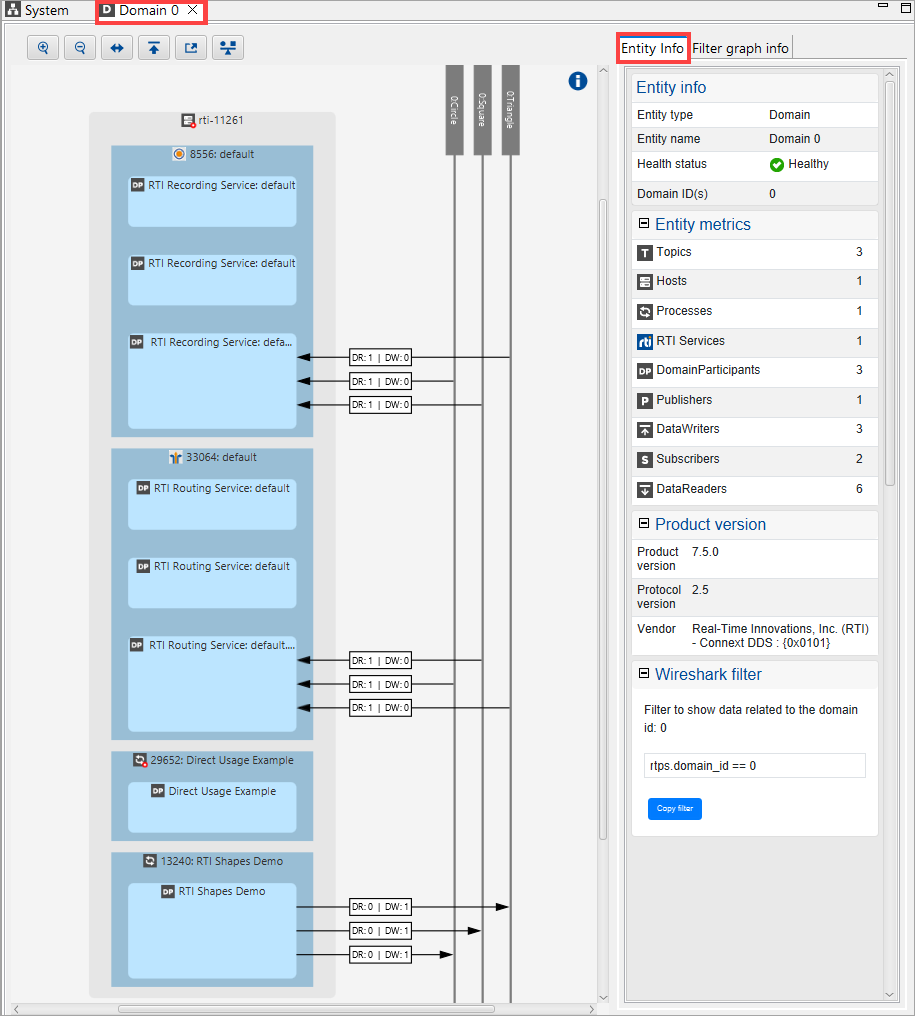
Task: Click the Product version '7.5.0' value
Action: (705, 552)
